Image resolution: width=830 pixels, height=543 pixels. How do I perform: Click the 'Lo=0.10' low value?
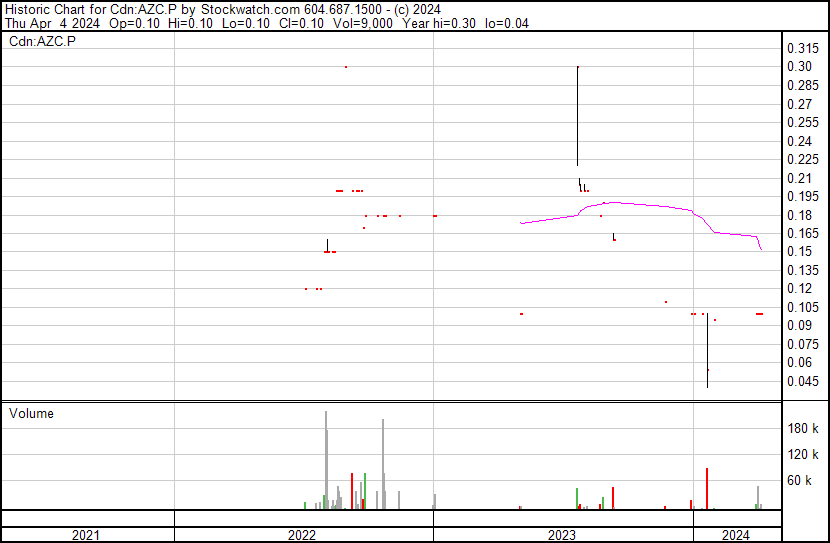(x=246, y=23)
